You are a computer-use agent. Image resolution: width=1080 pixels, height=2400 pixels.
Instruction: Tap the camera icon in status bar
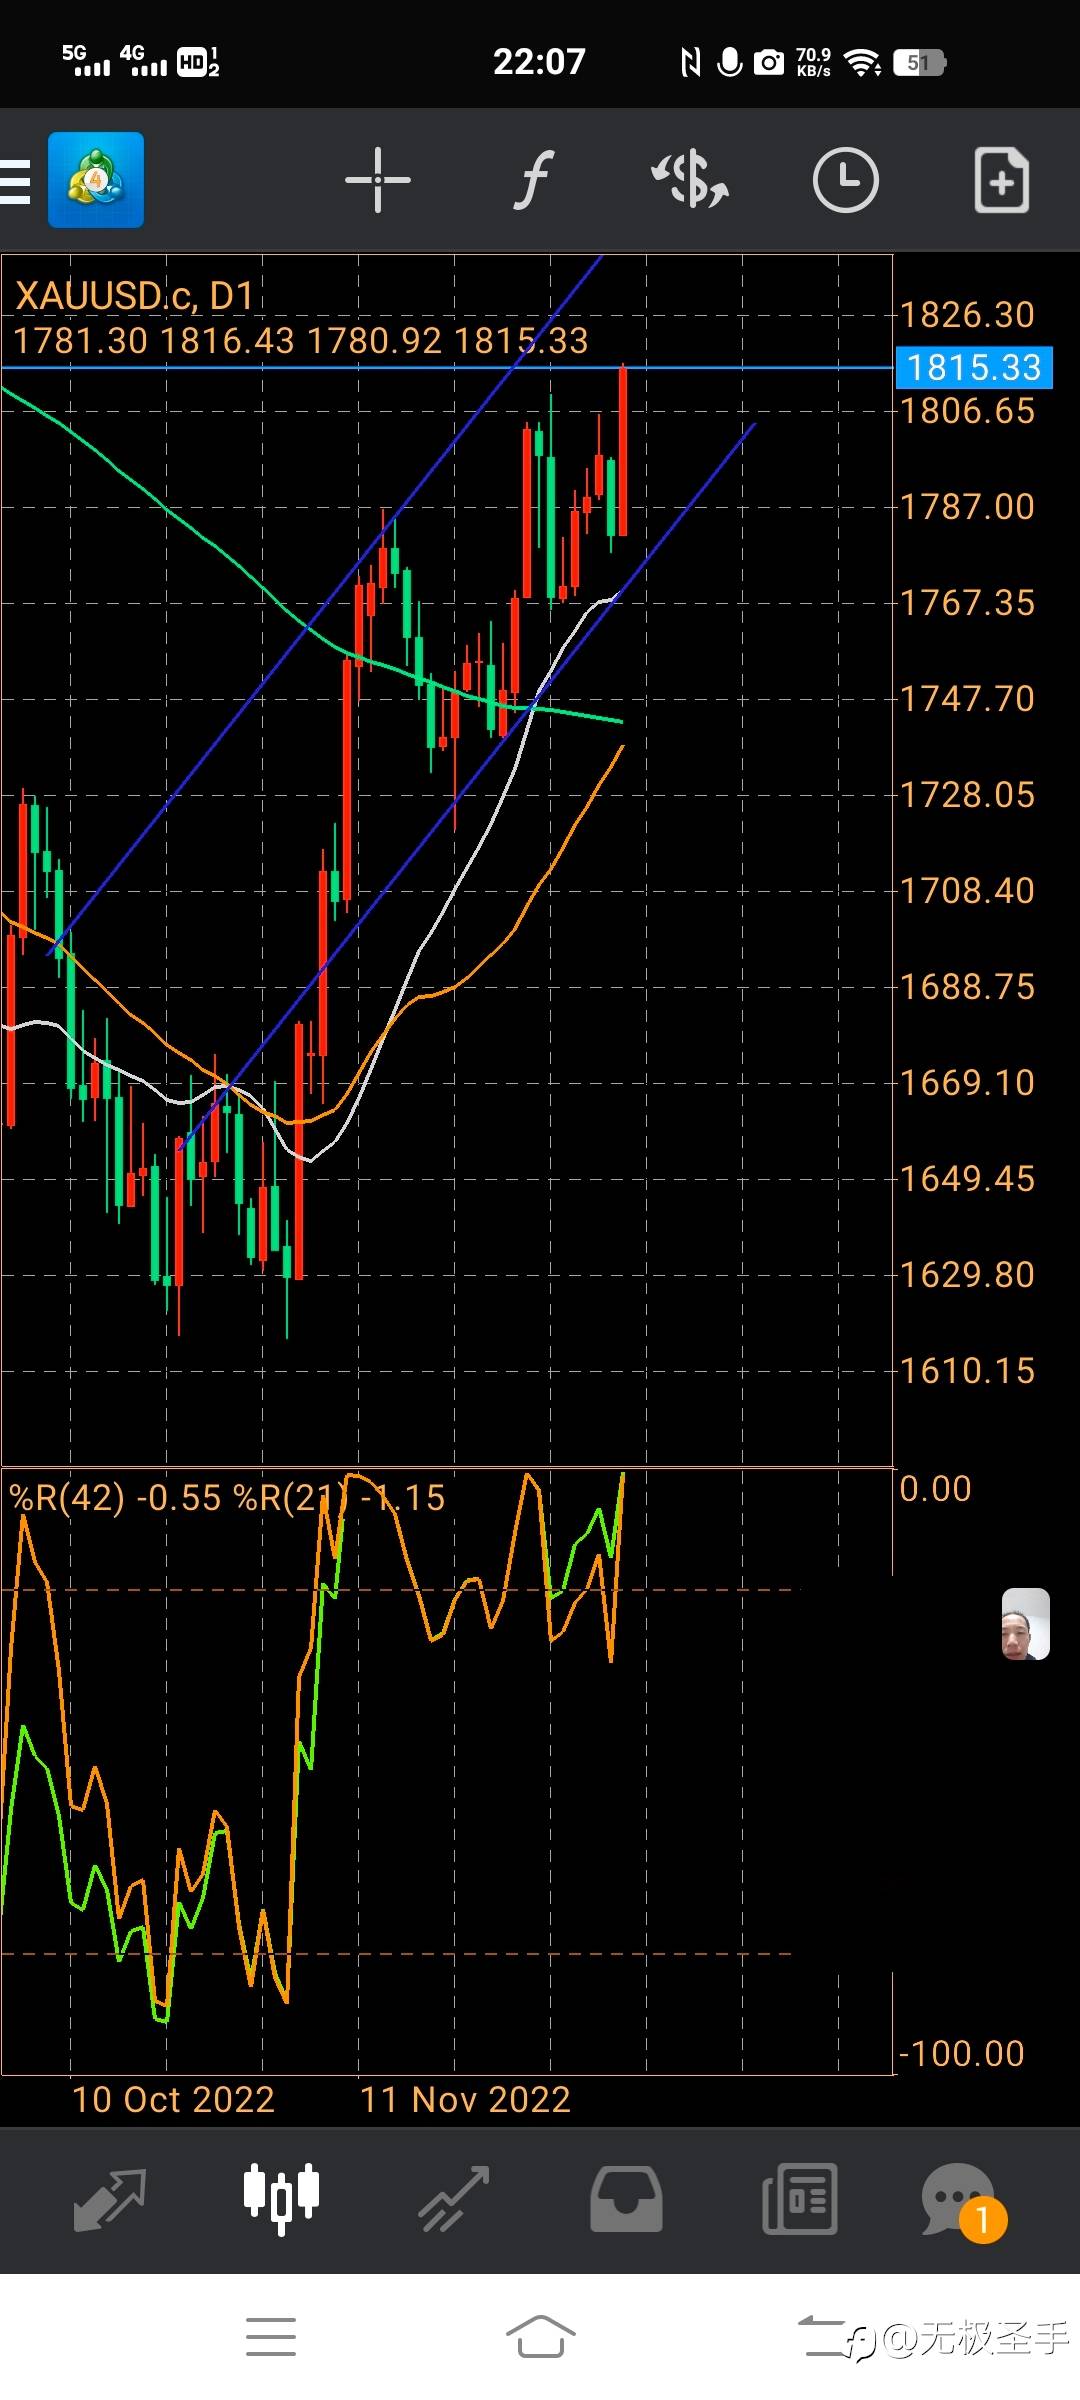pos(768,63)
